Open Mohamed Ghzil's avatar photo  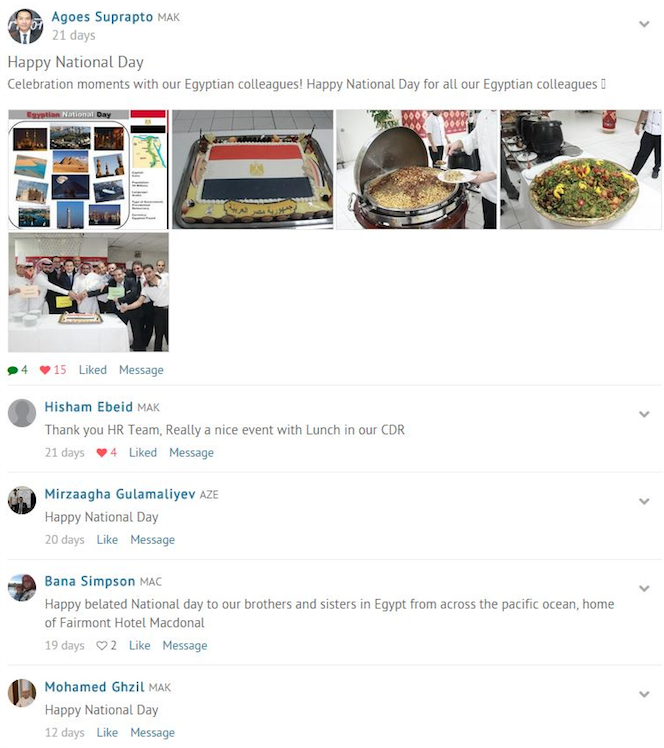click(x=22, y=693)
